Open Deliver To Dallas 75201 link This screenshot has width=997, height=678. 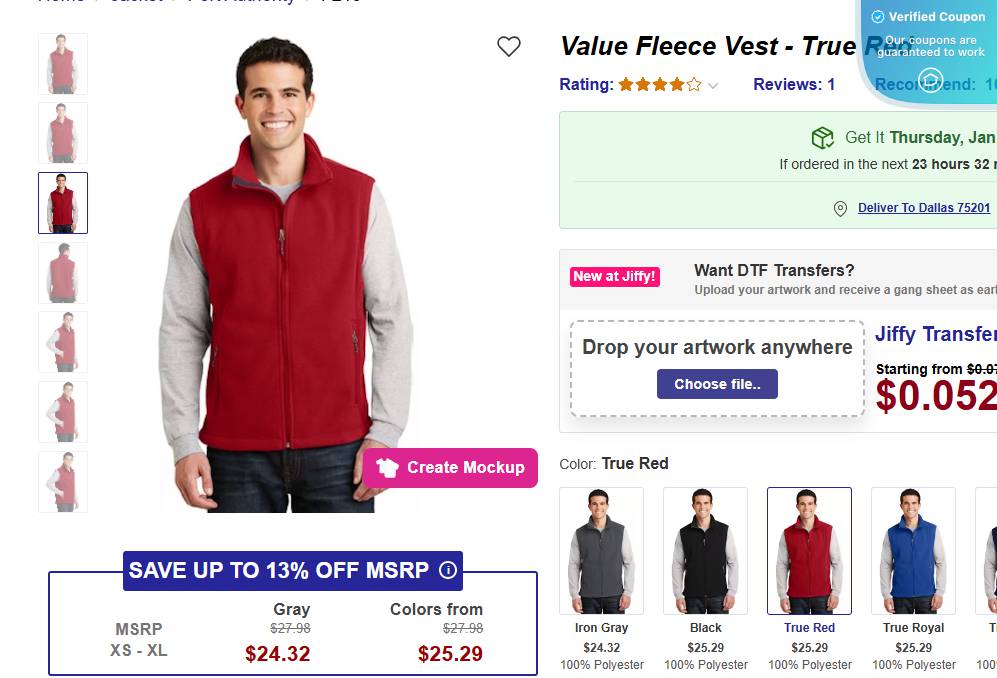924,208
